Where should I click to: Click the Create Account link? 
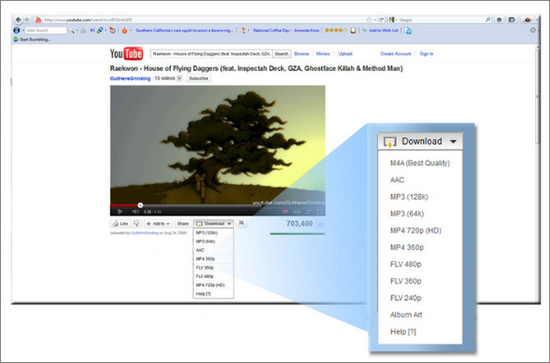(396, 54)
